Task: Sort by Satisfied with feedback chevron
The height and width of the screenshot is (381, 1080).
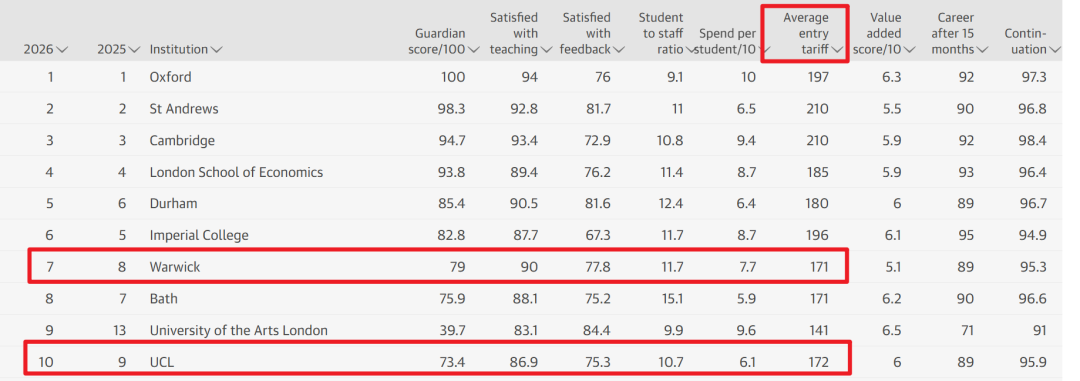Action: coord(619,50)
